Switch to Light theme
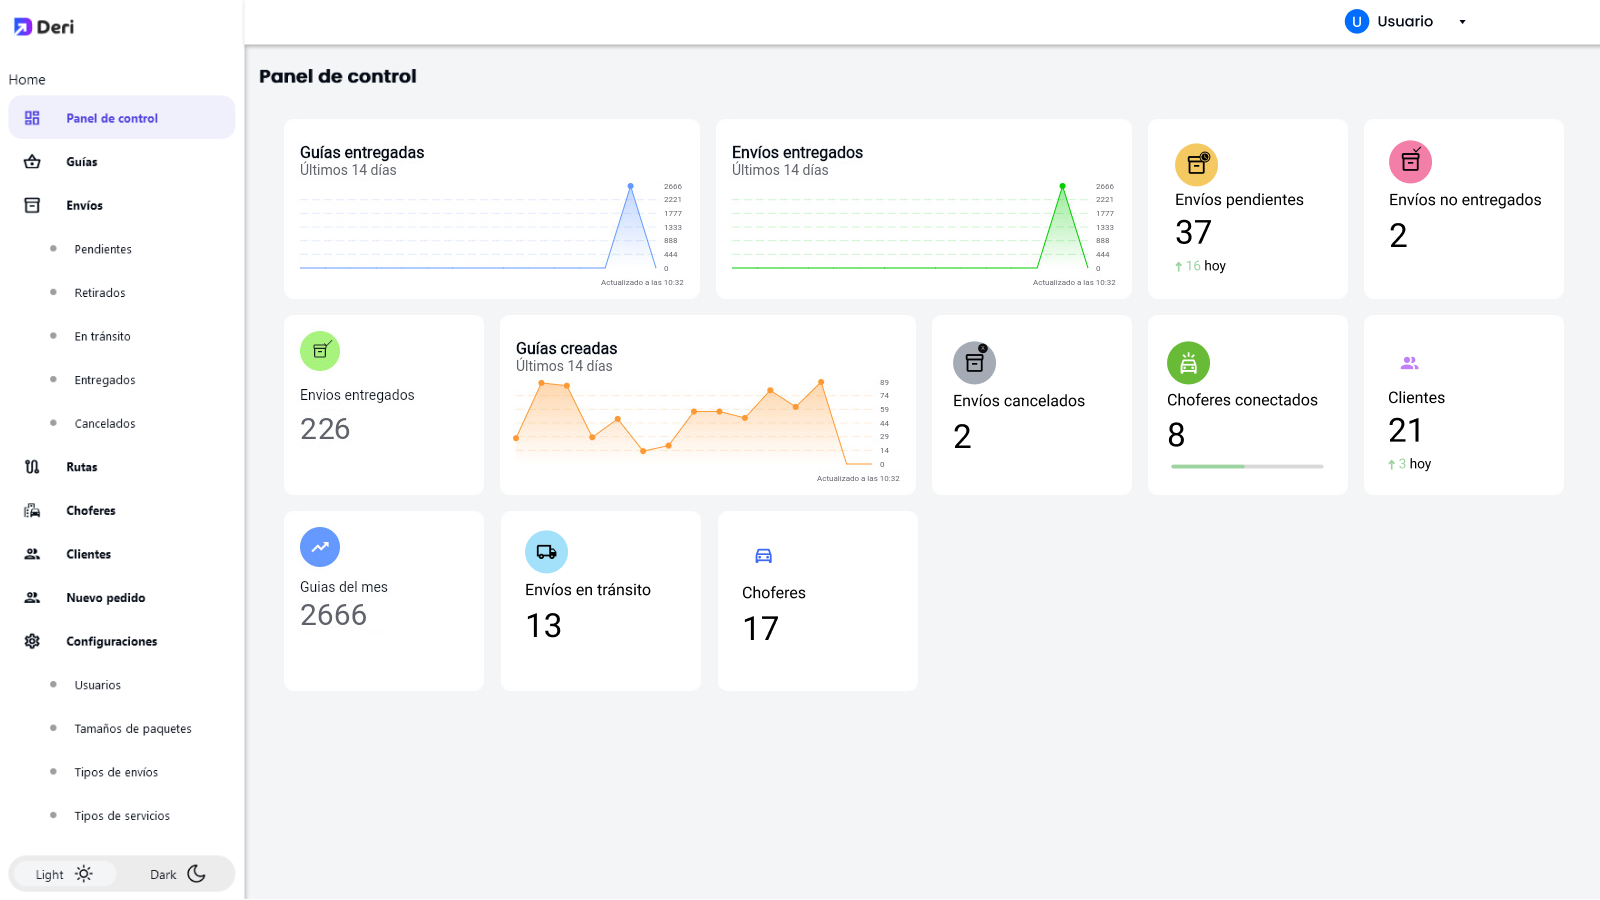This screenshot has height=900, width=1600. (x=64, y=874)
